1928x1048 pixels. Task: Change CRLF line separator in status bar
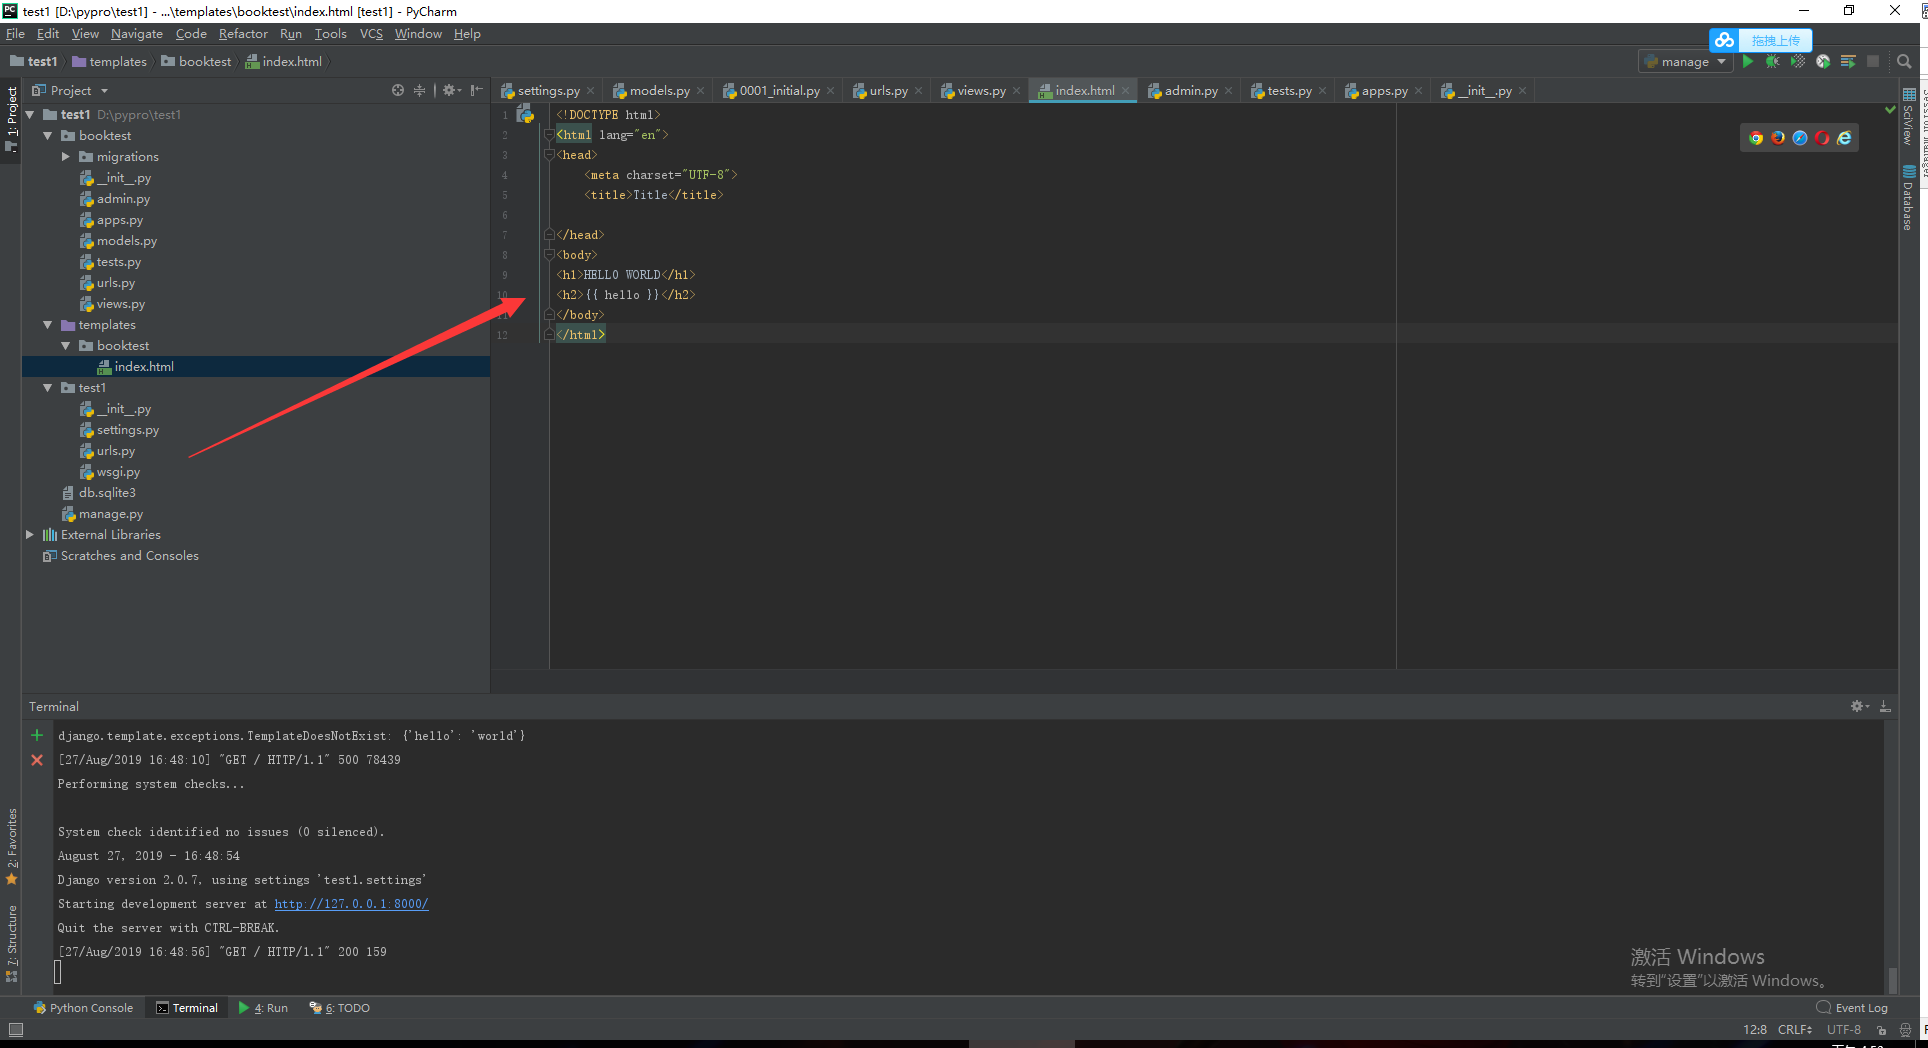point(1795,1030)
